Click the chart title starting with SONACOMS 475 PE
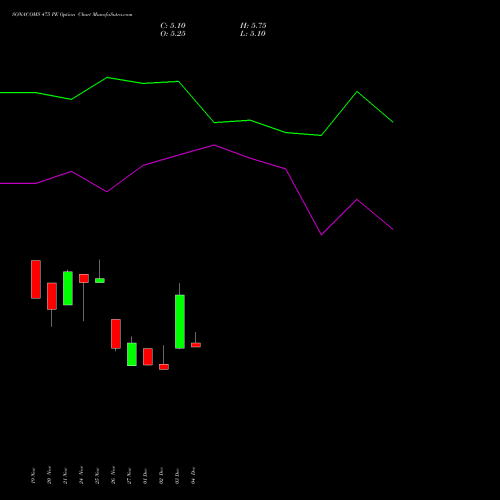The image size is (500, 500). [72, 15]
